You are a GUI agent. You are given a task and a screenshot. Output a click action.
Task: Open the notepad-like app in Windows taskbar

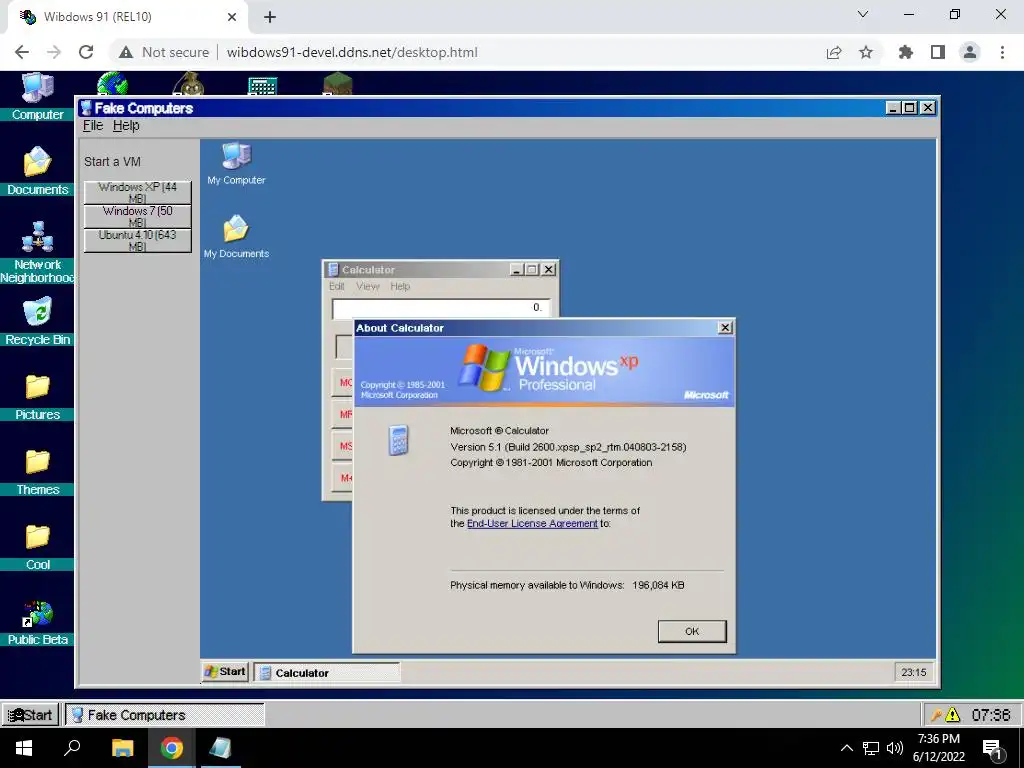220,748
